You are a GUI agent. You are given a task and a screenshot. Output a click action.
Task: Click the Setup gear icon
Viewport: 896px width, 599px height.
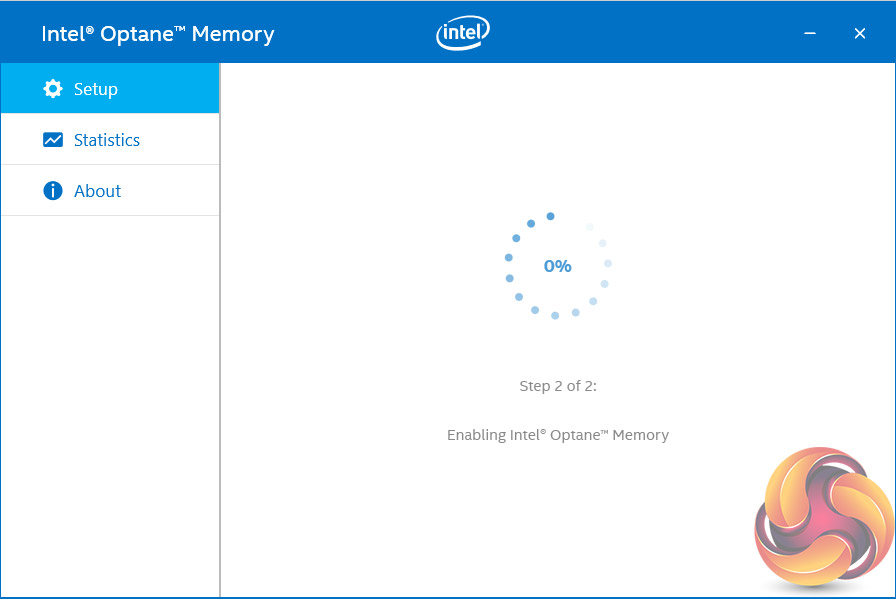pyautogui.click(x=53, y=89)
